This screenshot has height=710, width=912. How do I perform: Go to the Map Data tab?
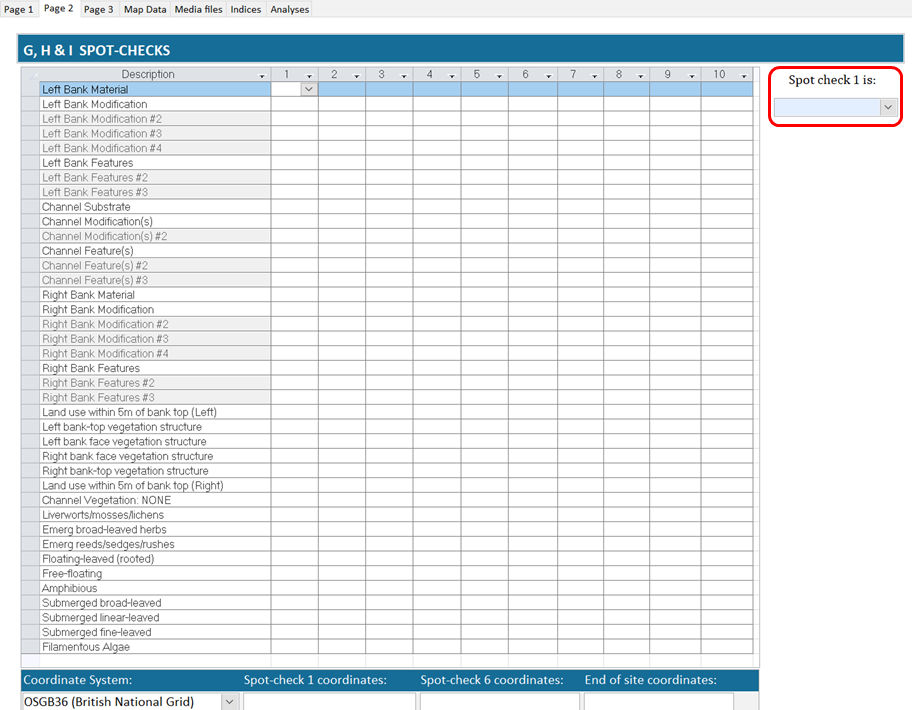[145, 9]
